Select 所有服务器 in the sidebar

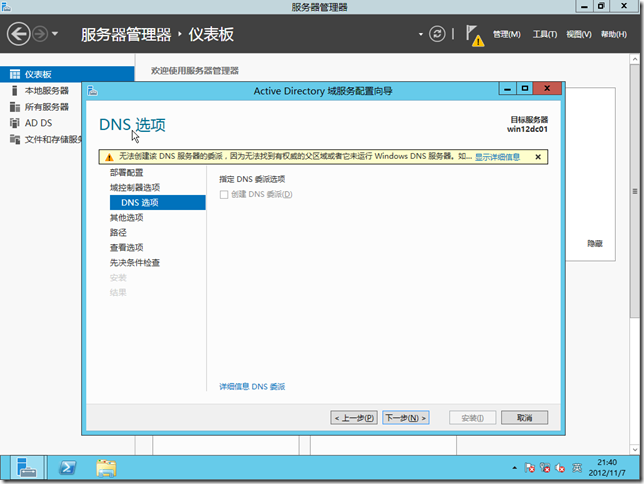coord(46,107)
